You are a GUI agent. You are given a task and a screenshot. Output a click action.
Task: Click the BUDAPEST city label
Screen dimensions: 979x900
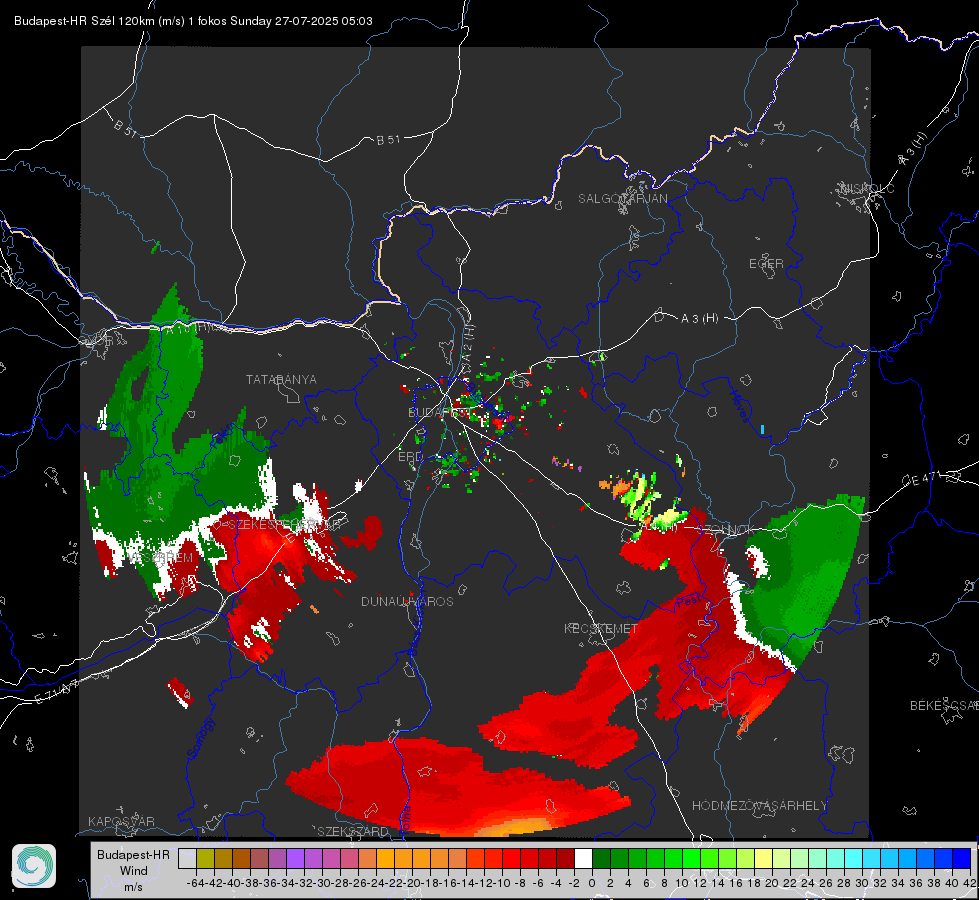pos(438,412)
